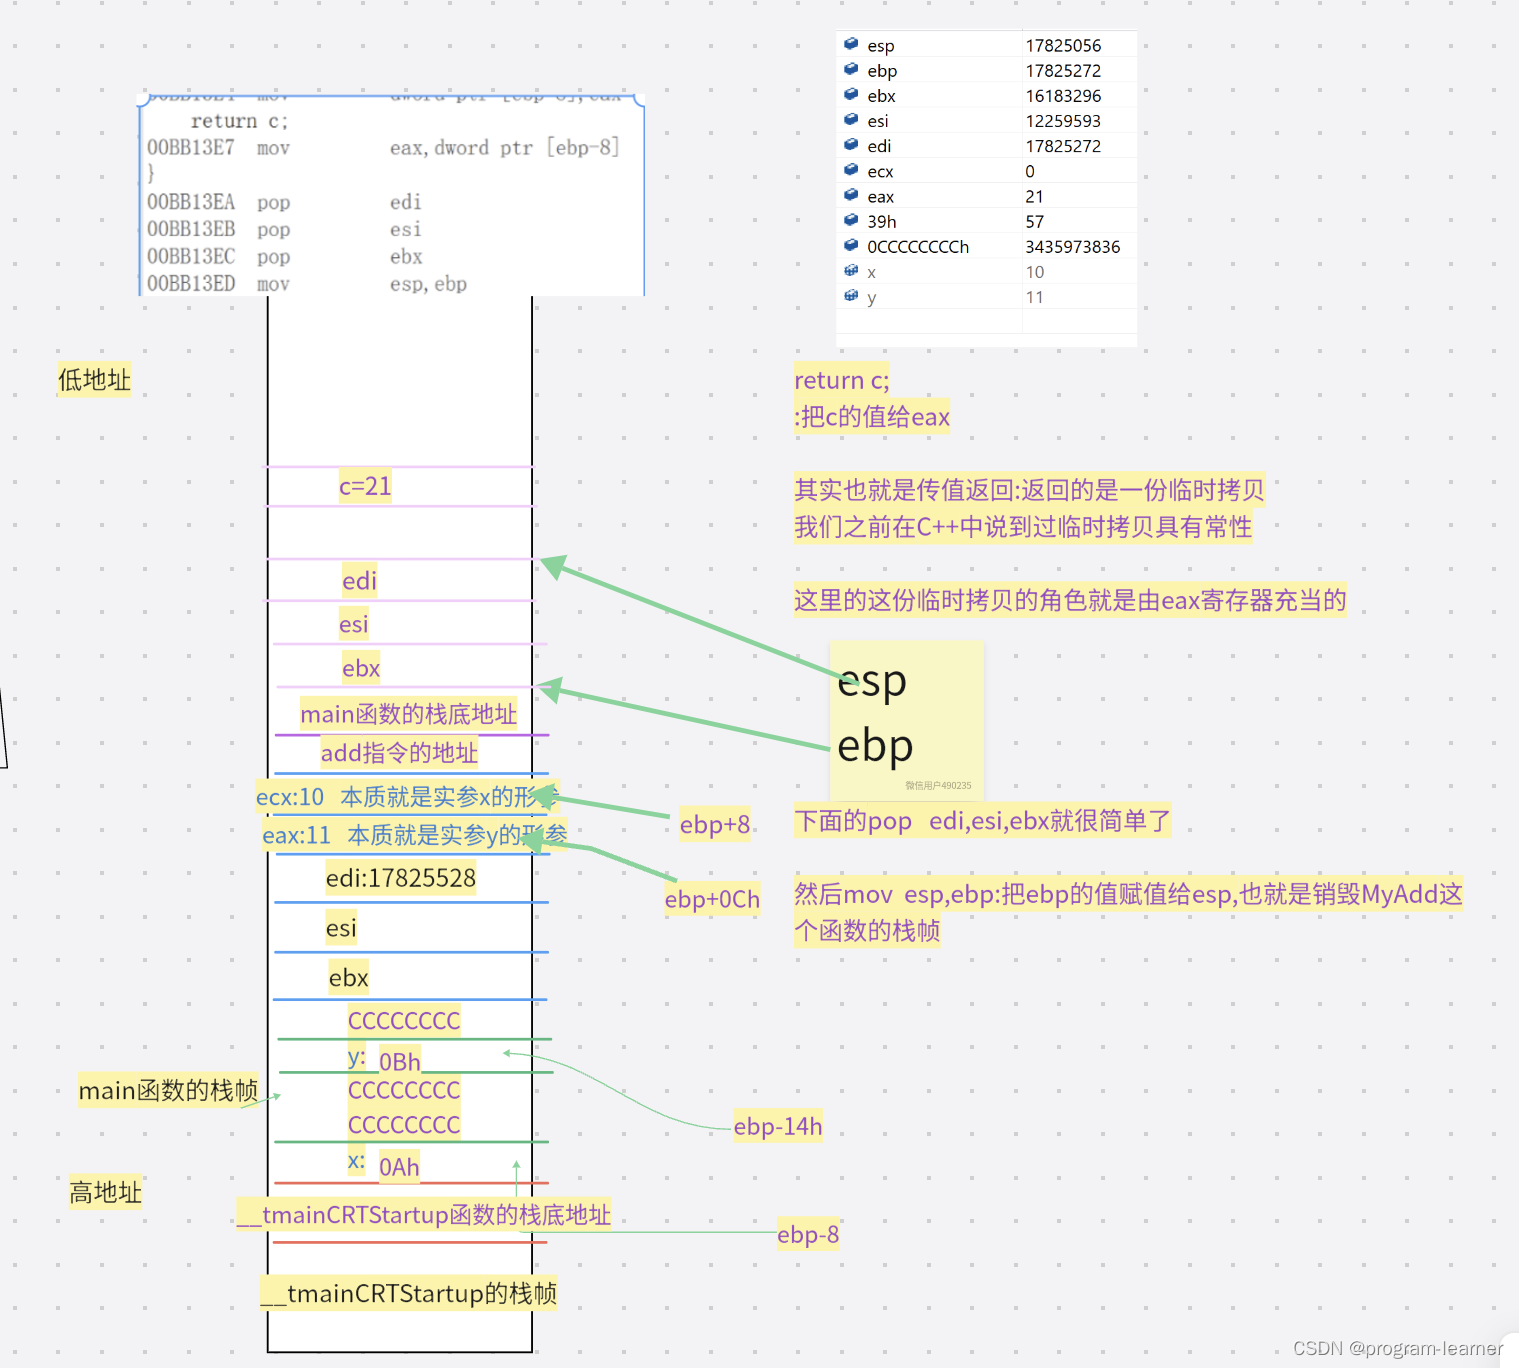Screen dimensions: 1519x1368
Task: Select the x: 0Ah stack cell
Action: pos(384,1165)
